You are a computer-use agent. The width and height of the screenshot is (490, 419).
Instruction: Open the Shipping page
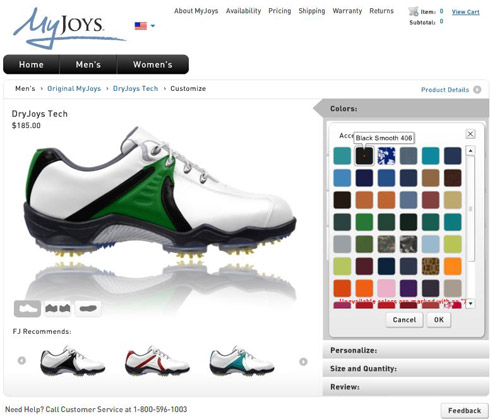click(x=312, y=11)
